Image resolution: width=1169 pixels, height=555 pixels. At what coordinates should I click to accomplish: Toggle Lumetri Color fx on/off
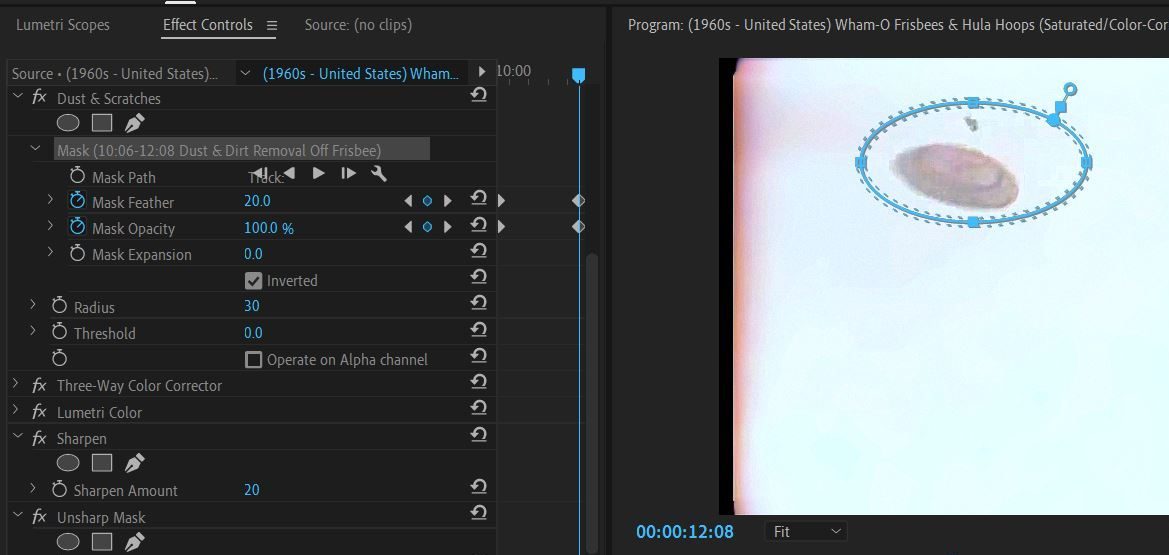click(x=40, y=411)
